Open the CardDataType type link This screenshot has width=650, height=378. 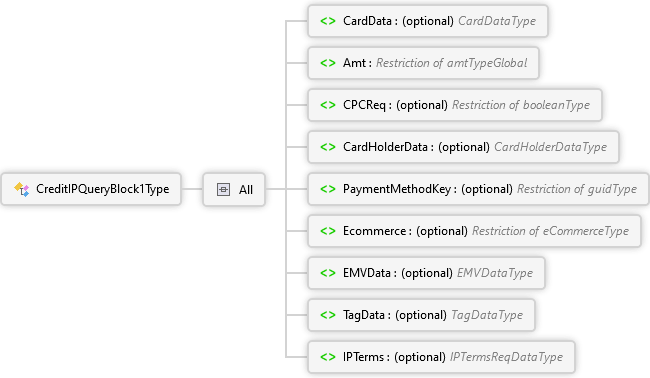tap(497, 21)
